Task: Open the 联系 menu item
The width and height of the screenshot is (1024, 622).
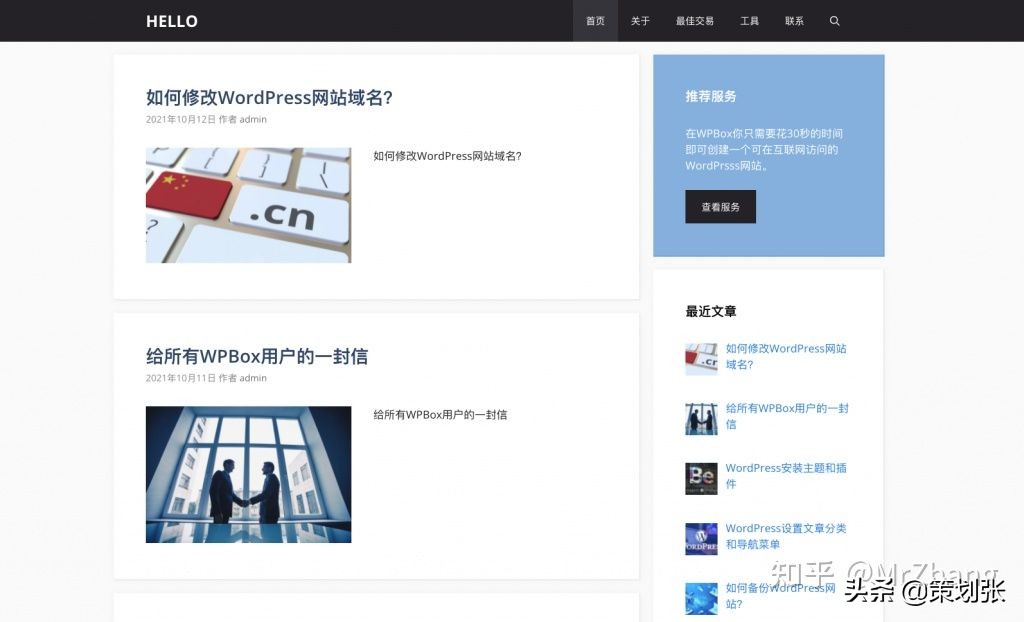Action: pyautogui.click(x=794, y=21)
